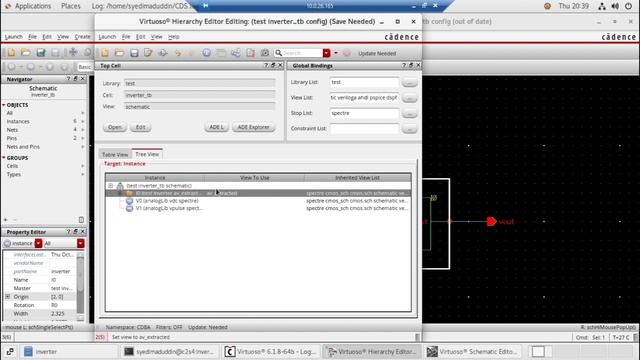Click Undo arrow icon in Hierarchy Editor toolbar
The height and width of the screenshot is (360, 640).
178,53
